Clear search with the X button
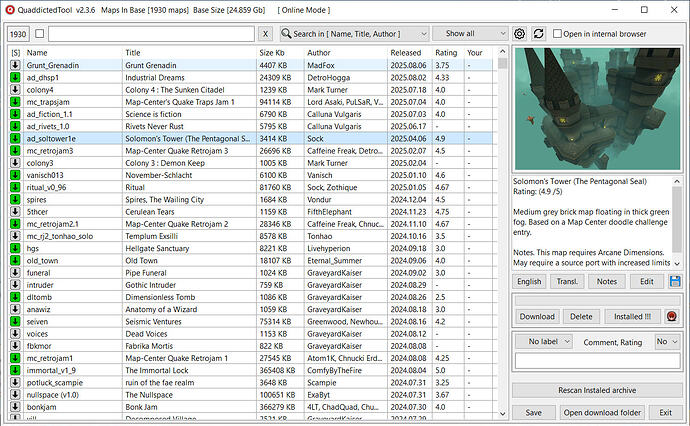This screenshot has height=426, width=690. pyautogui.click(x=265, y=34)
